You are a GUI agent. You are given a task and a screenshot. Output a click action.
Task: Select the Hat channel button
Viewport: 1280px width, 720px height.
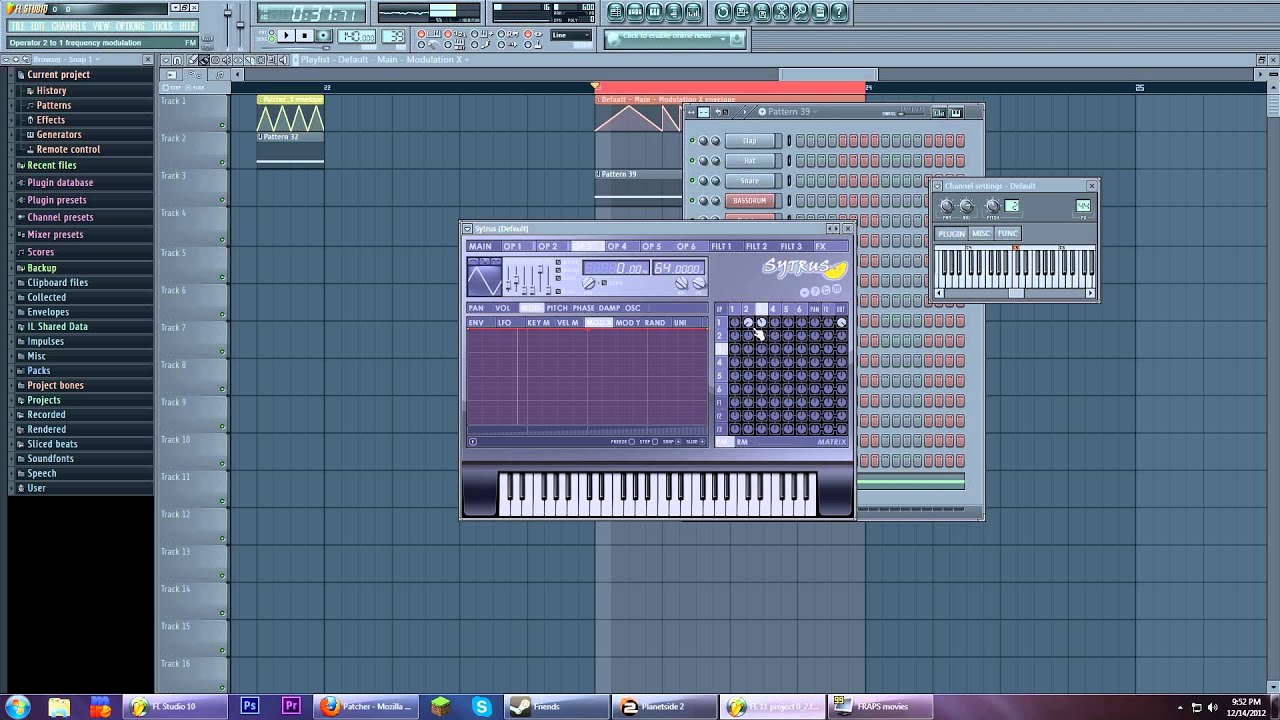click(750, 161)
